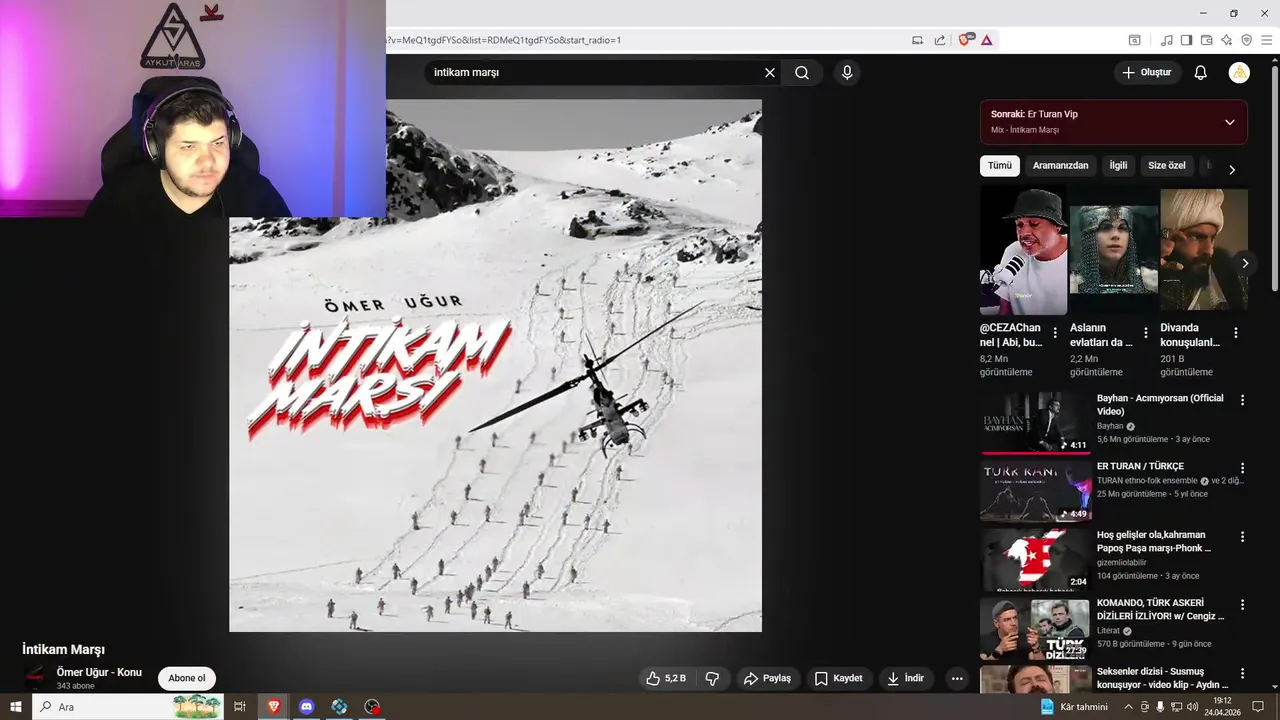The image size is (1280, 720).
Task: Open the Aslanın evlatları Short thumbnail
Action: coord(1113,251)
